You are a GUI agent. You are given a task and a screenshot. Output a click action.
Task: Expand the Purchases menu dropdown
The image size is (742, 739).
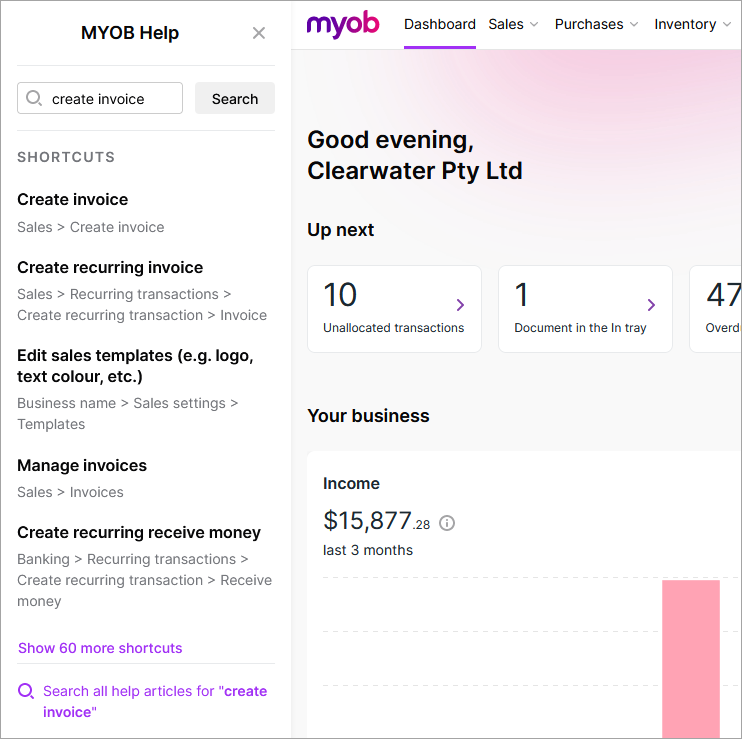click(596, 24)
